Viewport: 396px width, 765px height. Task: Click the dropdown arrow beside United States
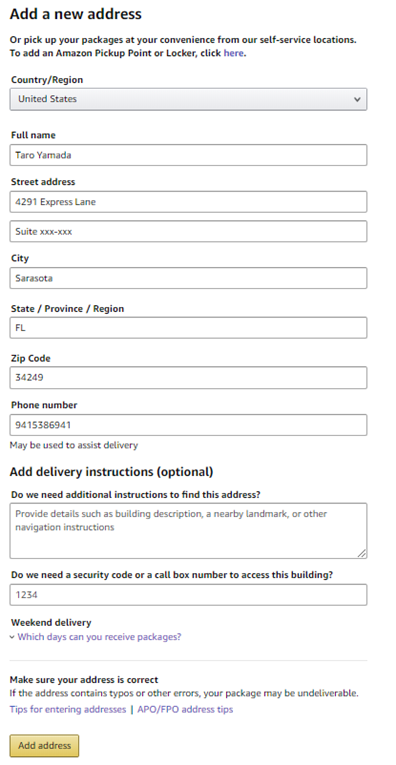click(x=357, y=100)
